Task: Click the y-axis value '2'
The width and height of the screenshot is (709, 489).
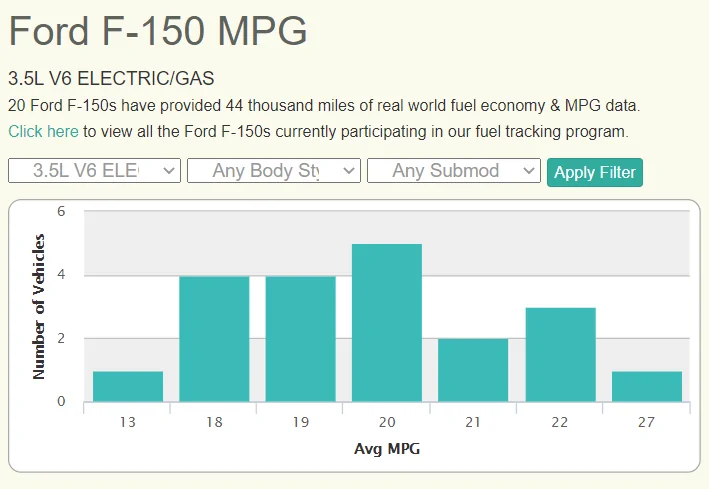Action: click(61, 338)
